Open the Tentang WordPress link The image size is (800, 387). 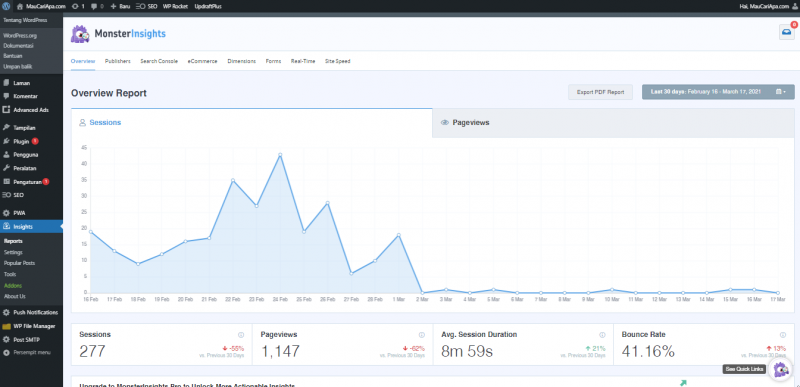tap(25, 20)
